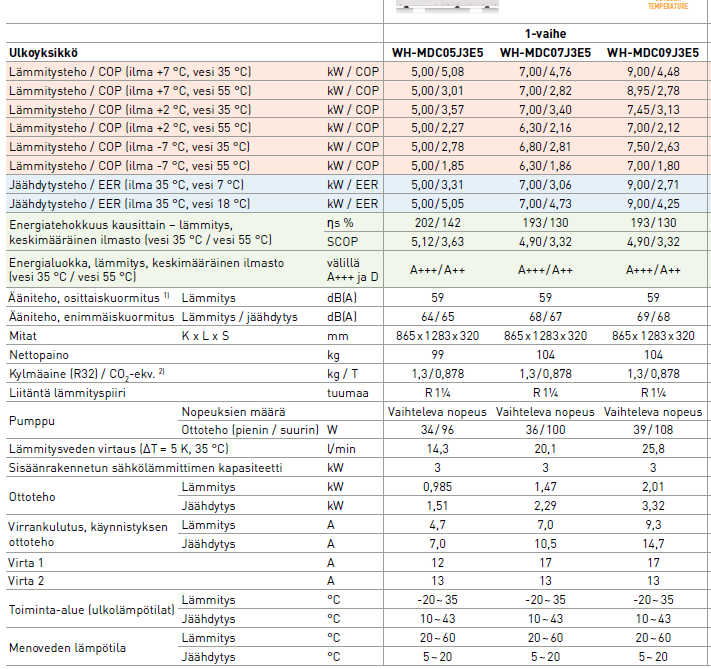Screen dimensions: 711x669
Task: Select the WH-MDC09J3E5 column header
Action: (653, 52)
